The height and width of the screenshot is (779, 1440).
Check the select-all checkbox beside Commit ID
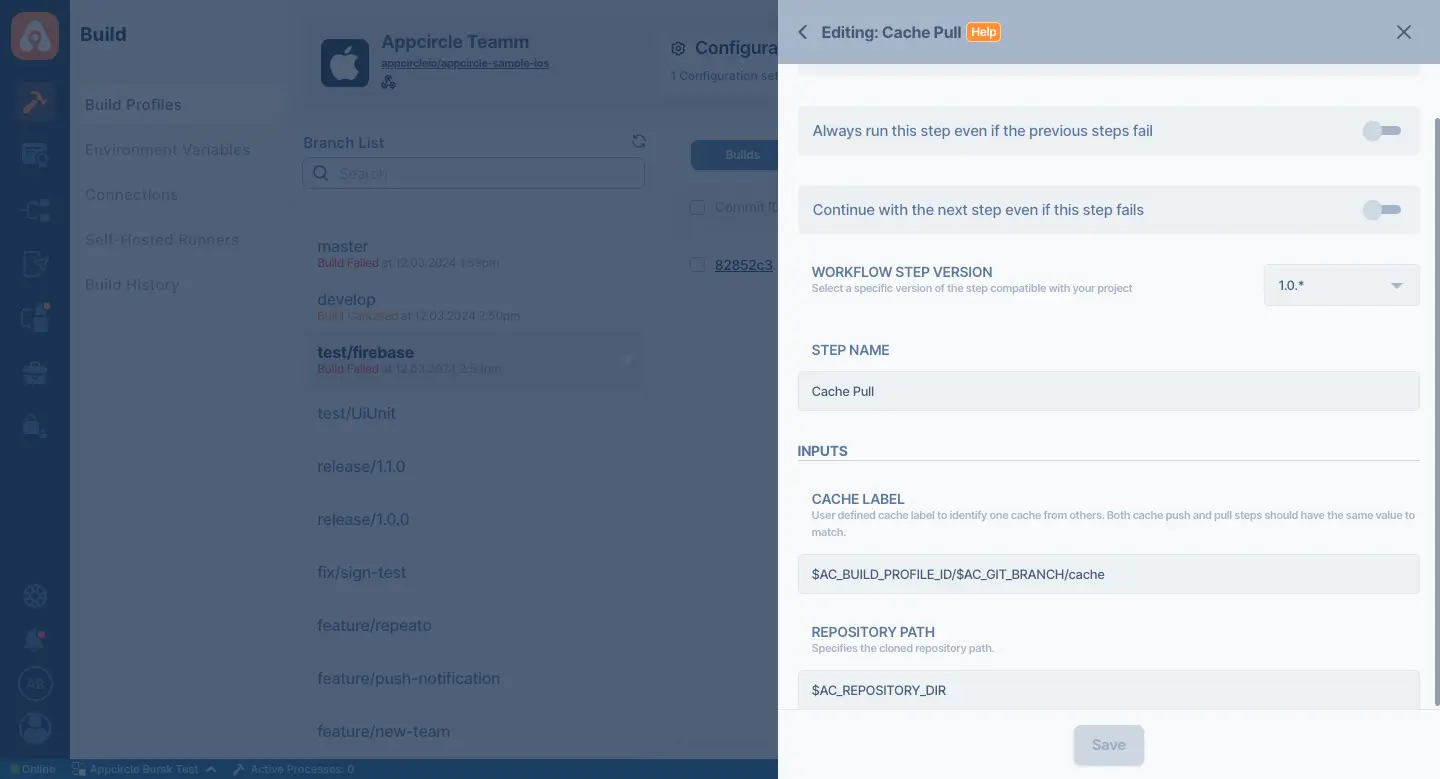tap(697, 207)
